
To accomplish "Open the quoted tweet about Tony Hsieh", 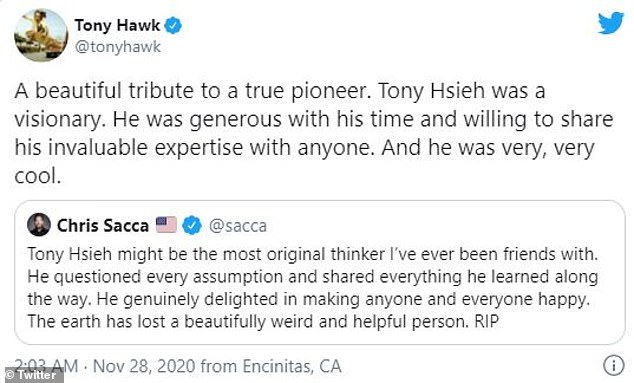I will pos(320,272).
